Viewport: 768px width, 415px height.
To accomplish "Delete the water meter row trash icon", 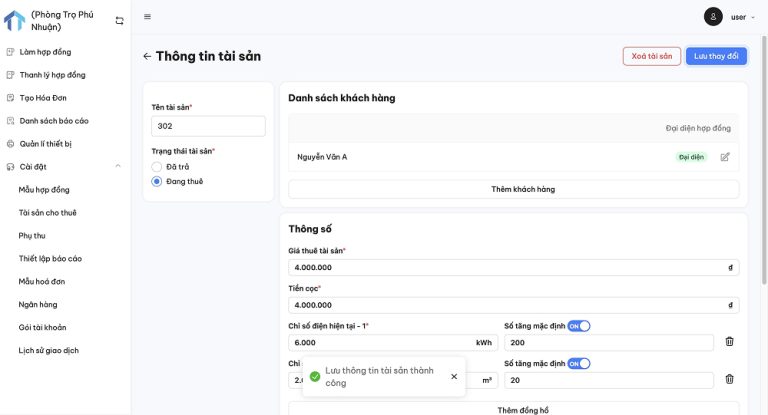I will tap(729, 379).
